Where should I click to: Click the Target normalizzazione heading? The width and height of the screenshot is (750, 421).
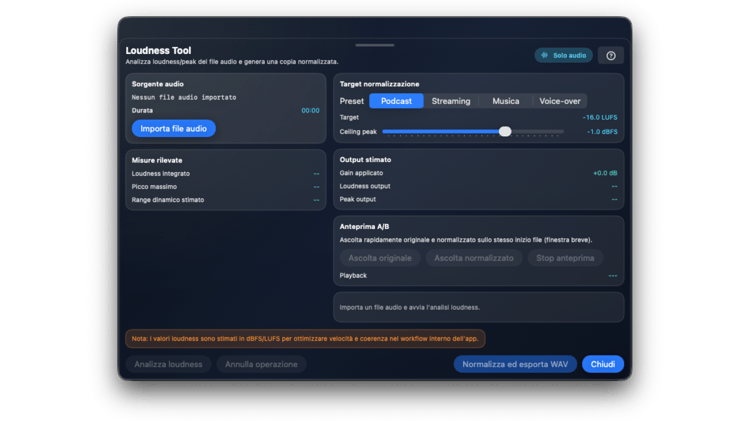click(x=379, y=84)
